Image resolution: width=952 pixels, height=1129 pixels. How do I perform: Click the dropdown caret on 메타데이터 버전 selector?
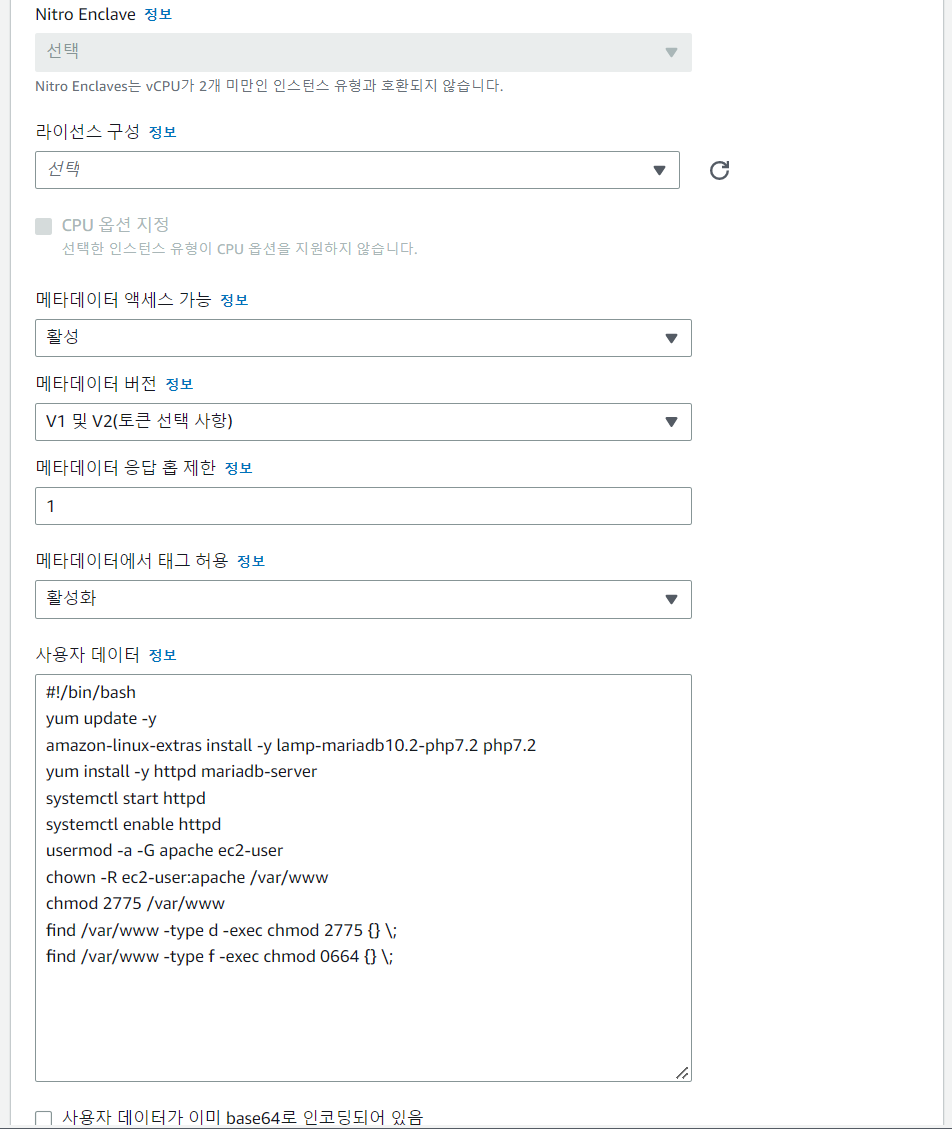point(670,422)
